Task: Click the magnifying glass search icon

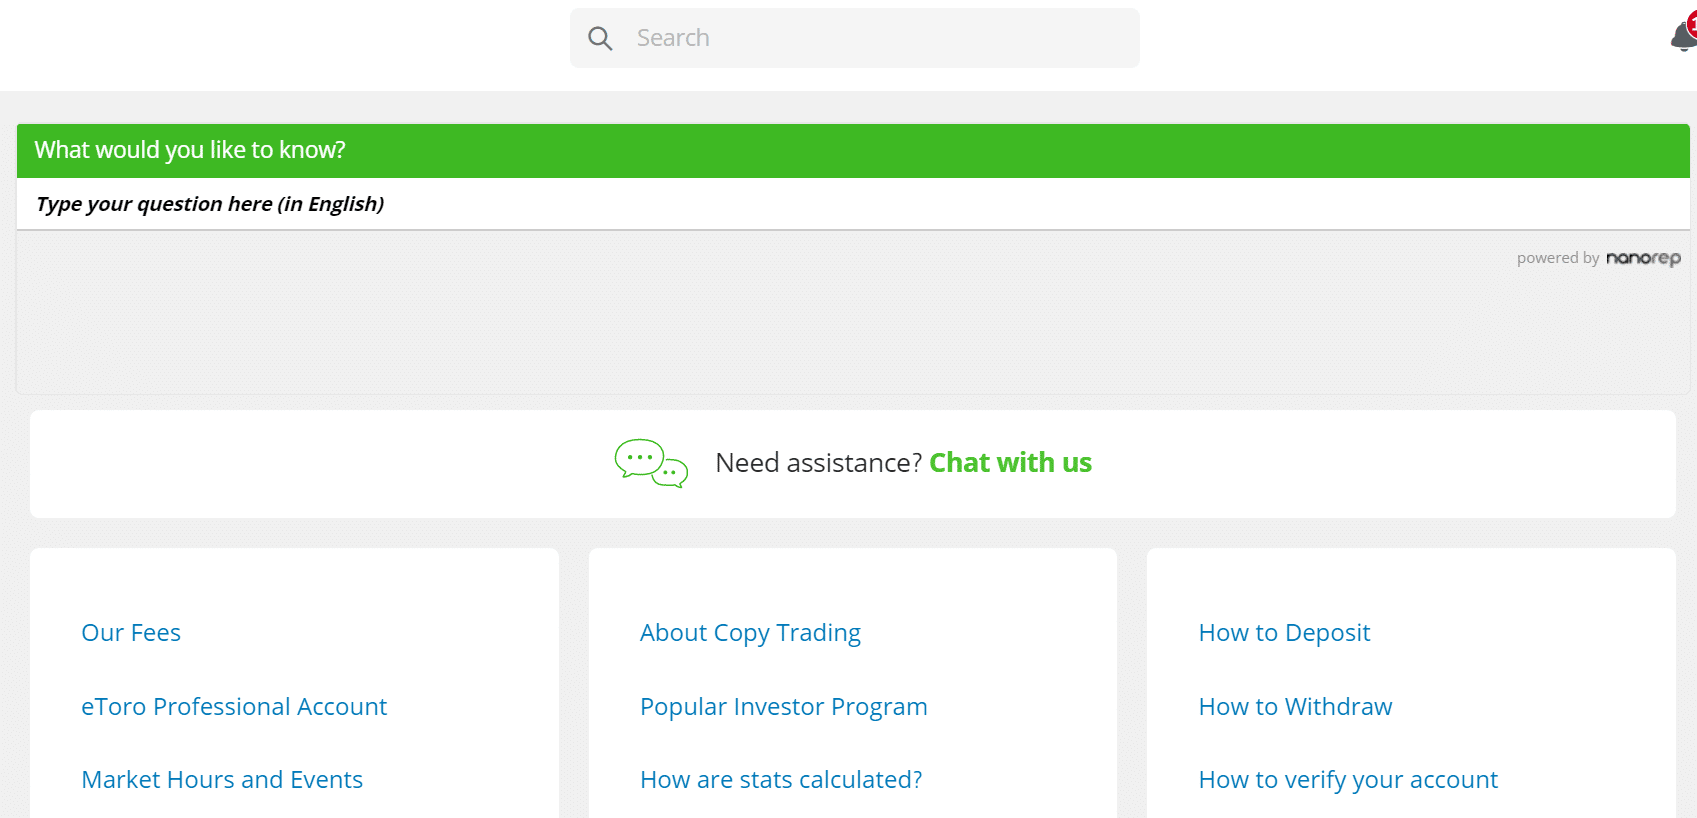Action: 600,39
